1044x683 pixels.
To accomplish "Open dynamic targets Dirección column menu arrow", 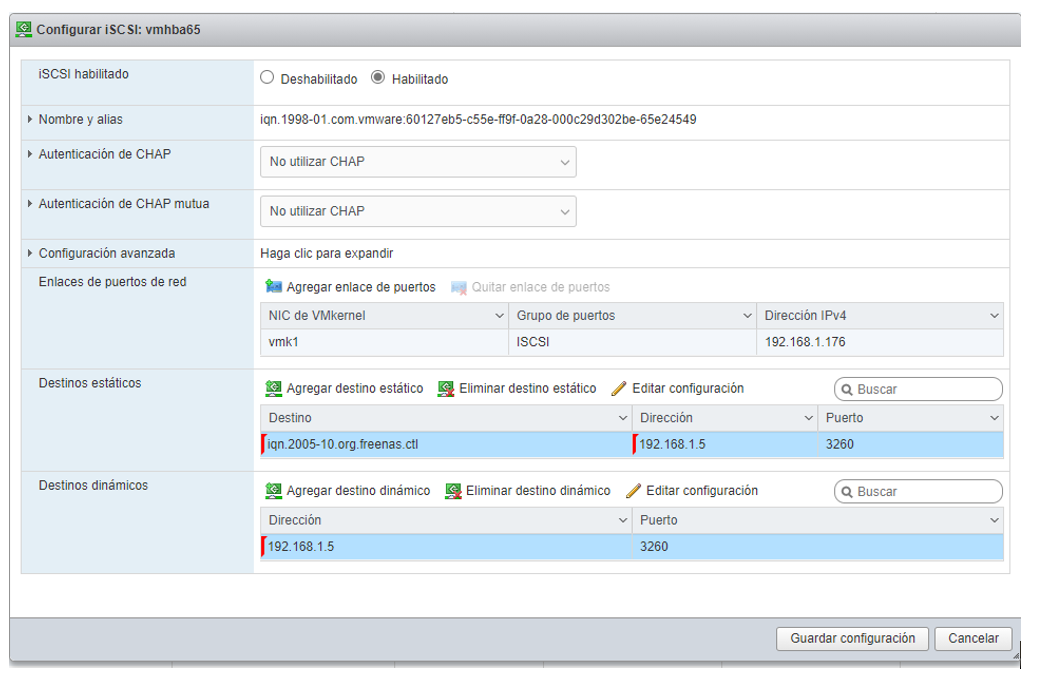I will 623,520.
